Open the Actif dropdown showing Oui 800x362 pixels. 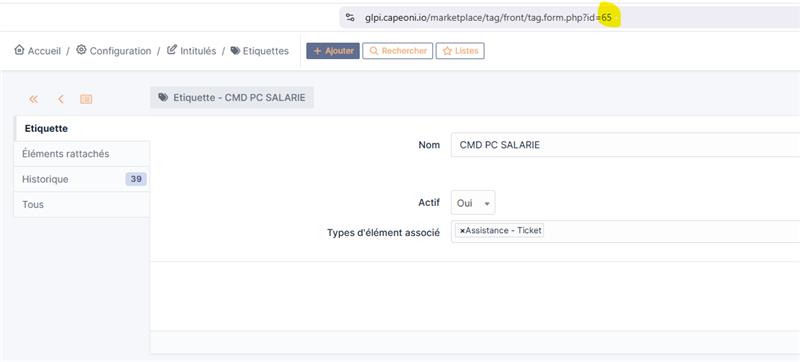(473, 203)
